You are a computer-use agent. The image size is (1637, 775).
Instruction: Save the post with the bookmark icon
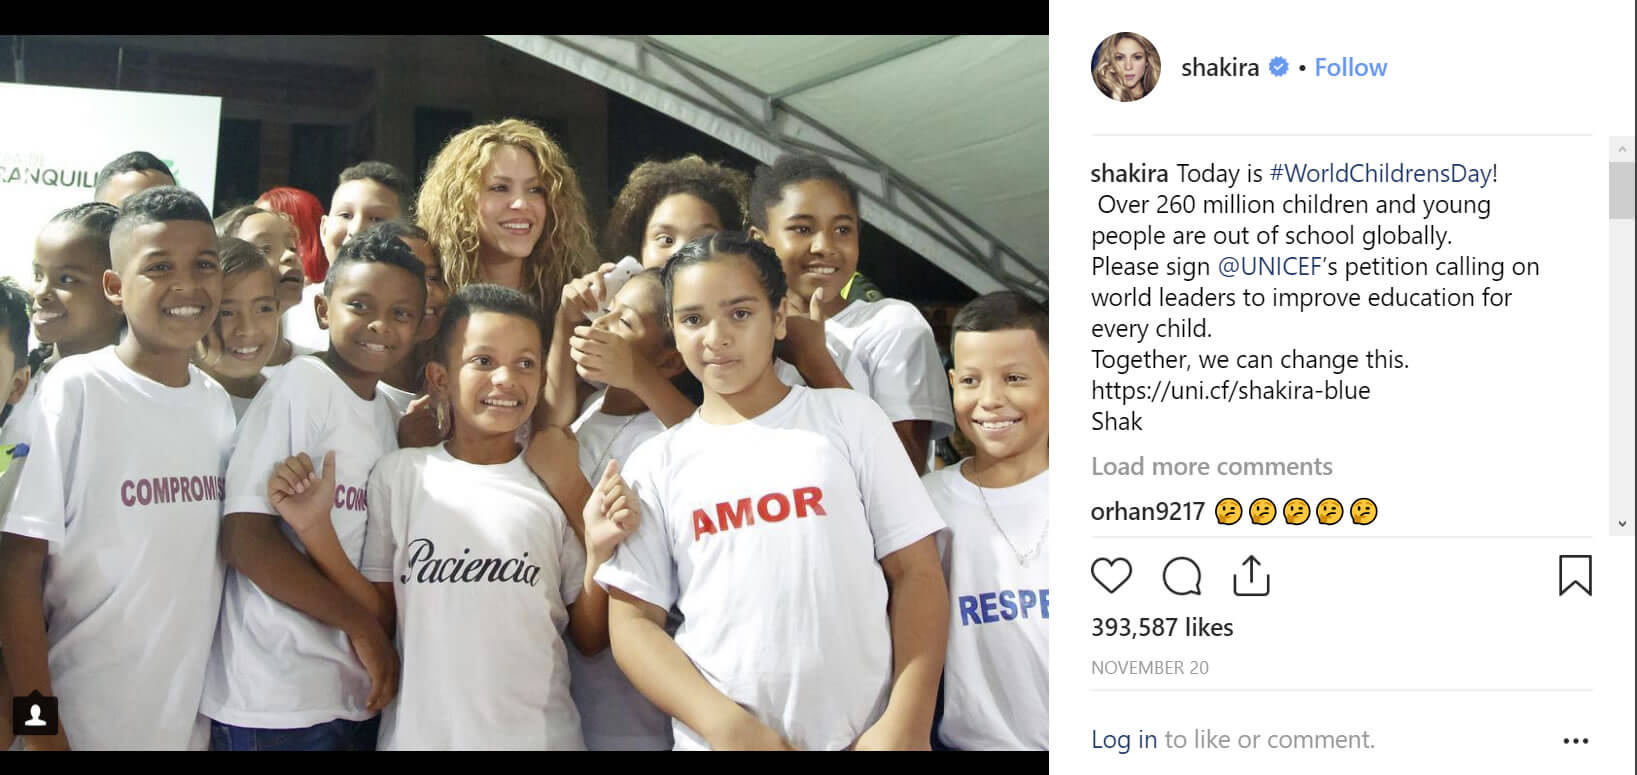(1575, 576)
